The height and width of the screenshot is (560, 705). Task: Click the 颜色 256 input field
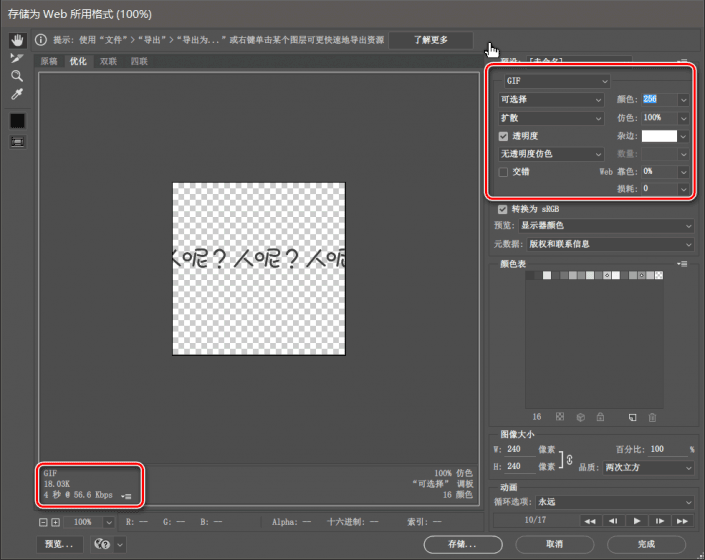pos(659,99)
